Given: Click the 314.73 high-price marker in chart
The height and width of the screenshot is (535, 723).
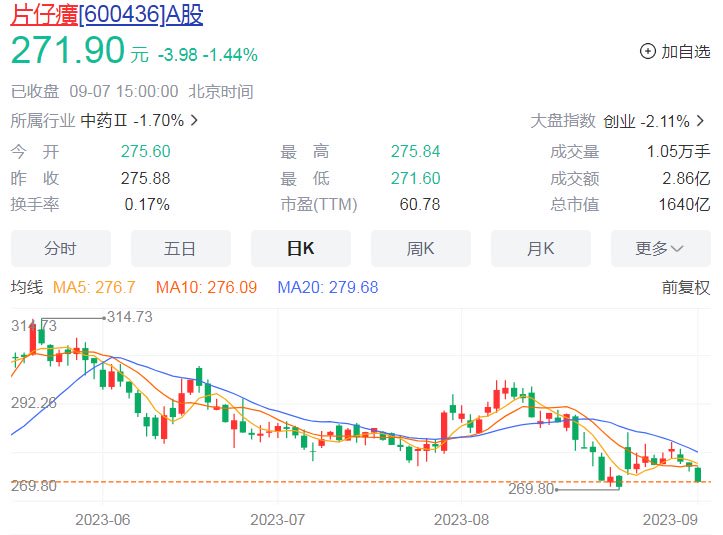Looking at the screenshot, I should tap(130, 317).
